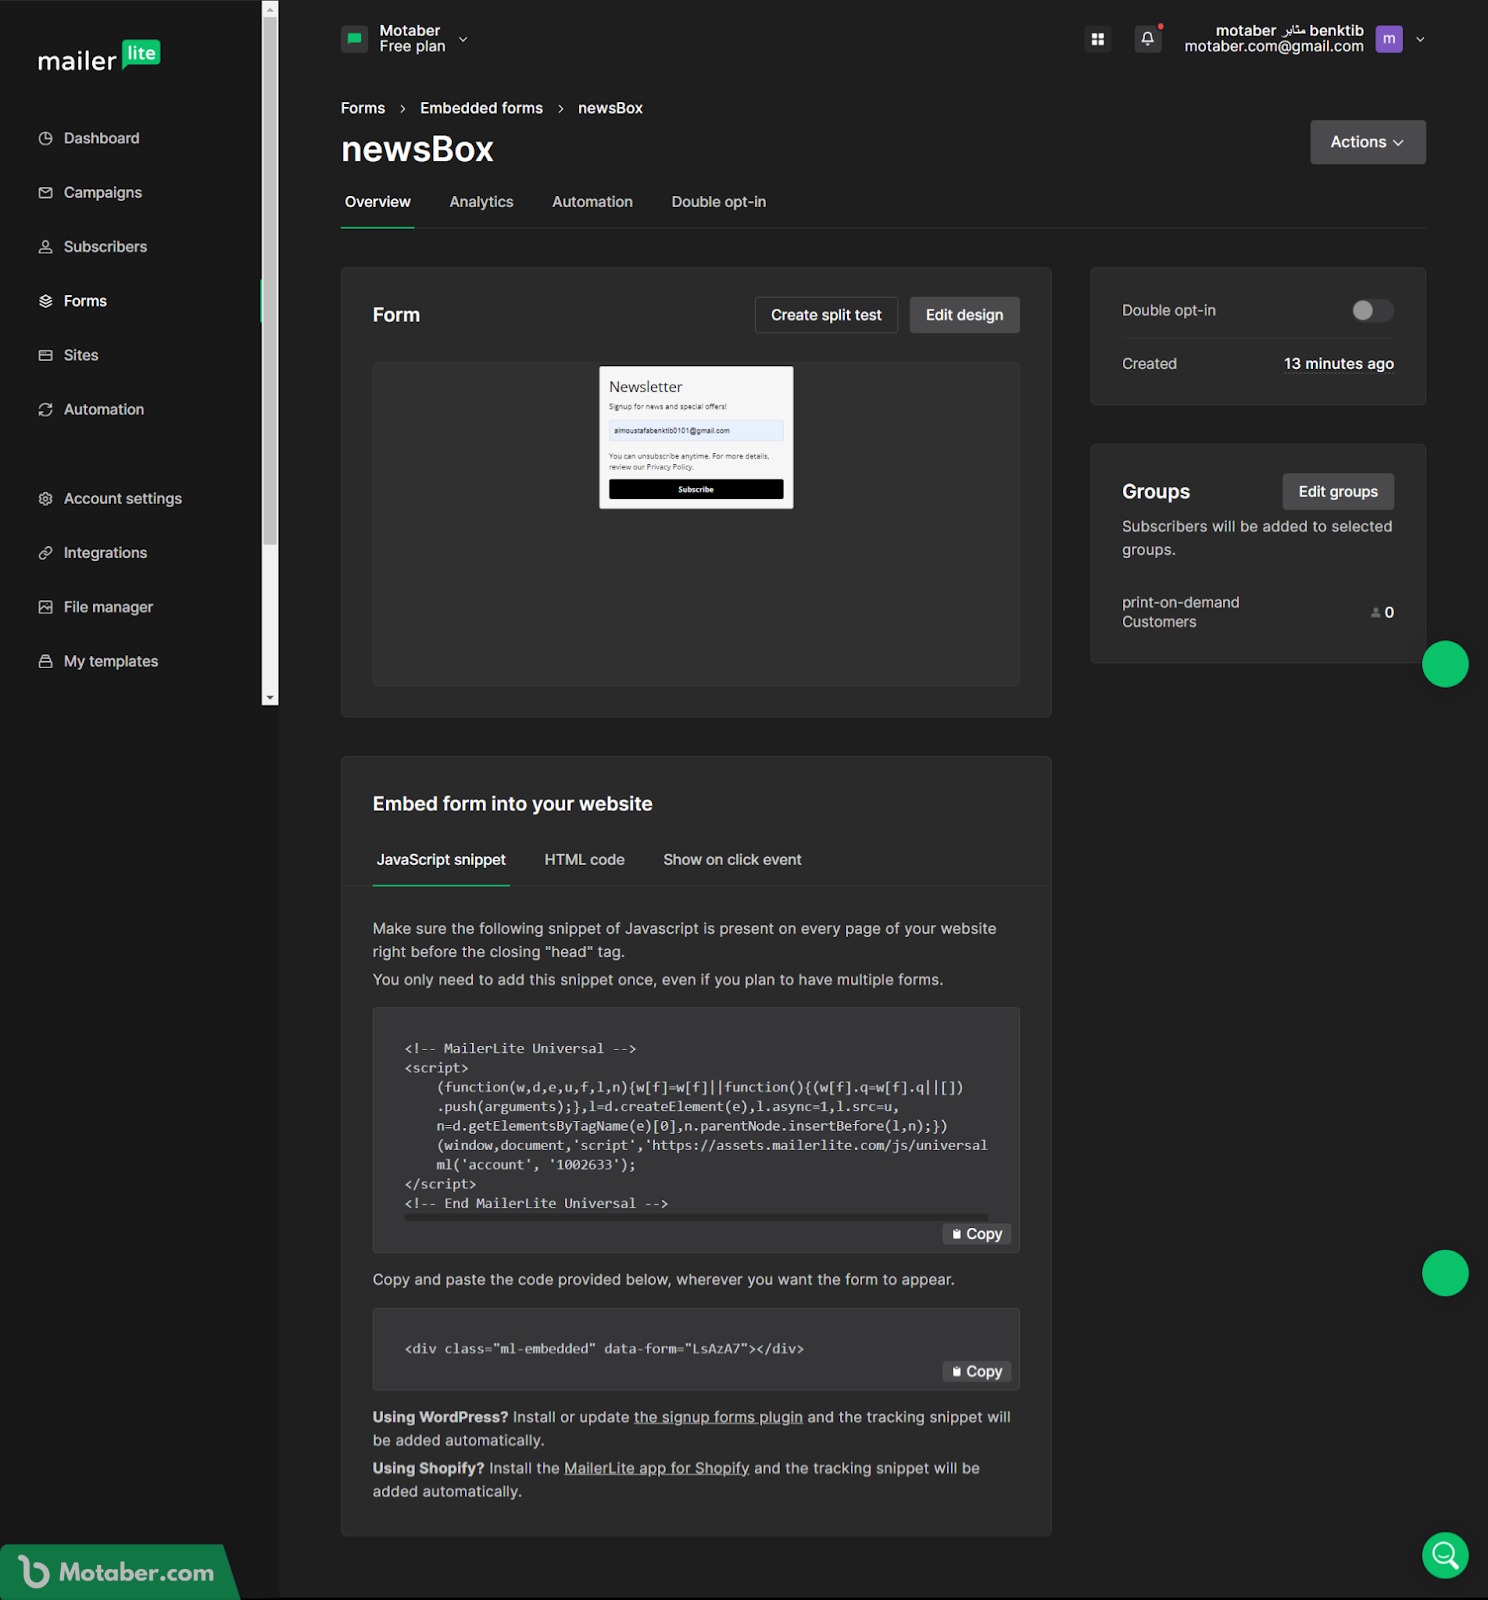
Task: Click the horizontal code scrollbar
Action: [696, 1217]
